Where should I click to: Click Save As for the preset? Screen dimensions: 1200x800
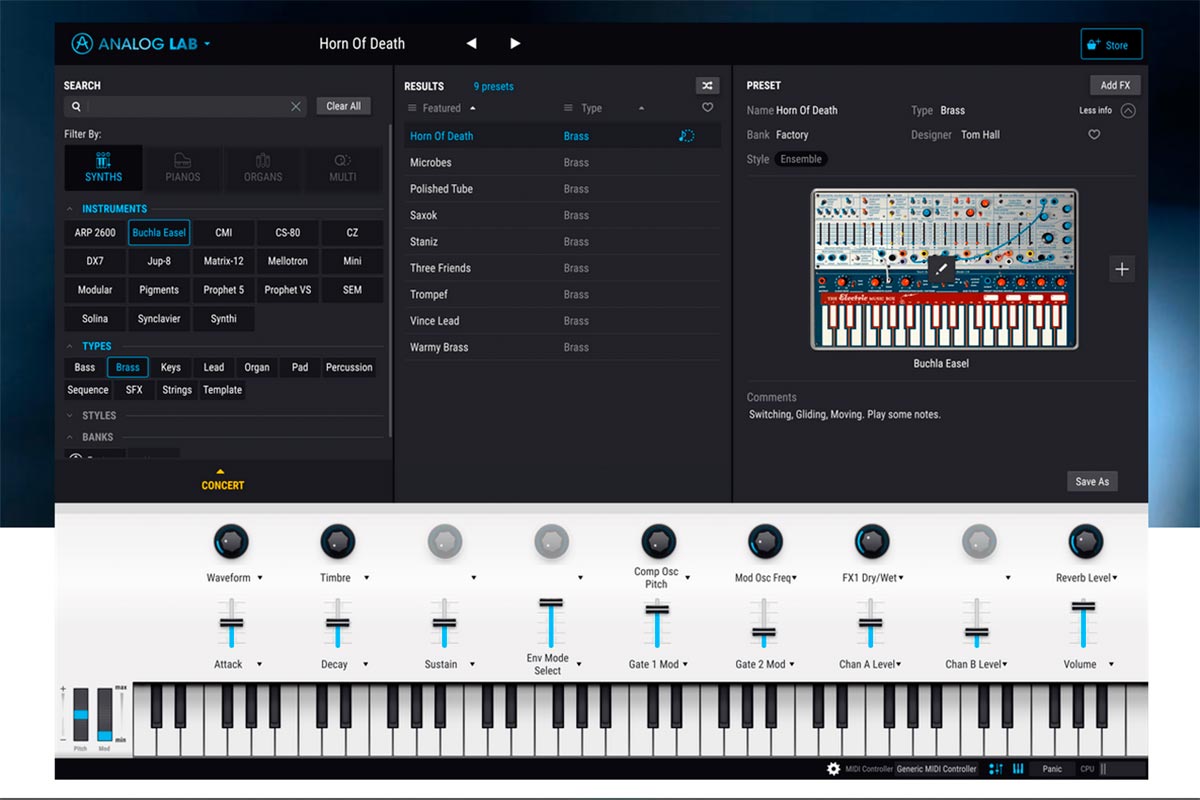[1092, 482]
